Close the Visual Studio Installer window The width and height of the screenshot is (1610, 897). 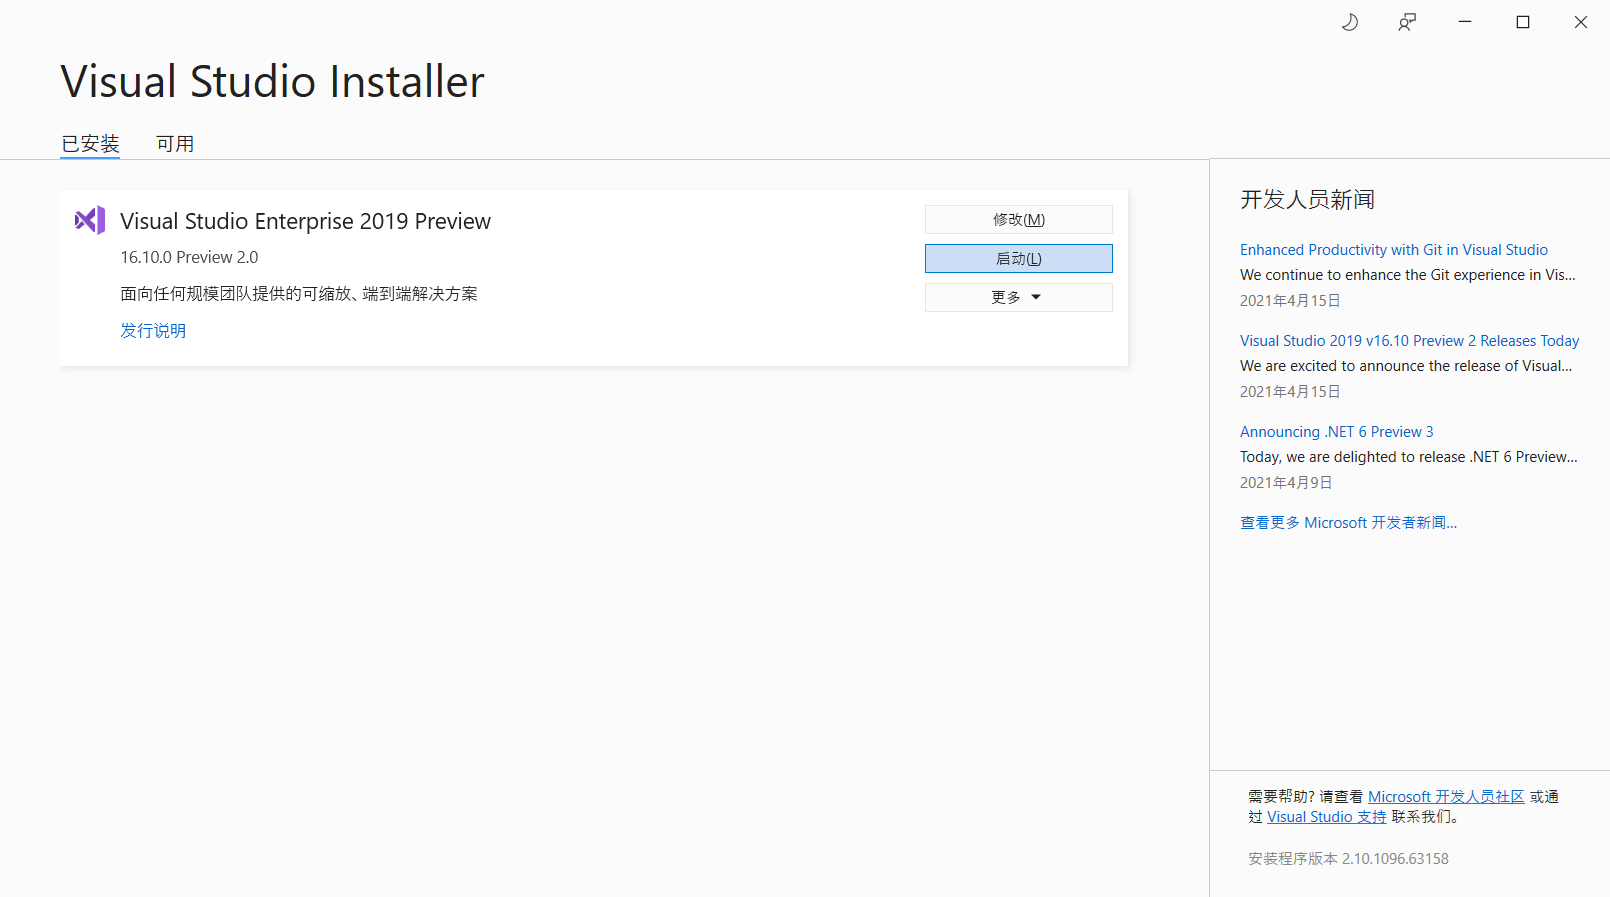1581,22
